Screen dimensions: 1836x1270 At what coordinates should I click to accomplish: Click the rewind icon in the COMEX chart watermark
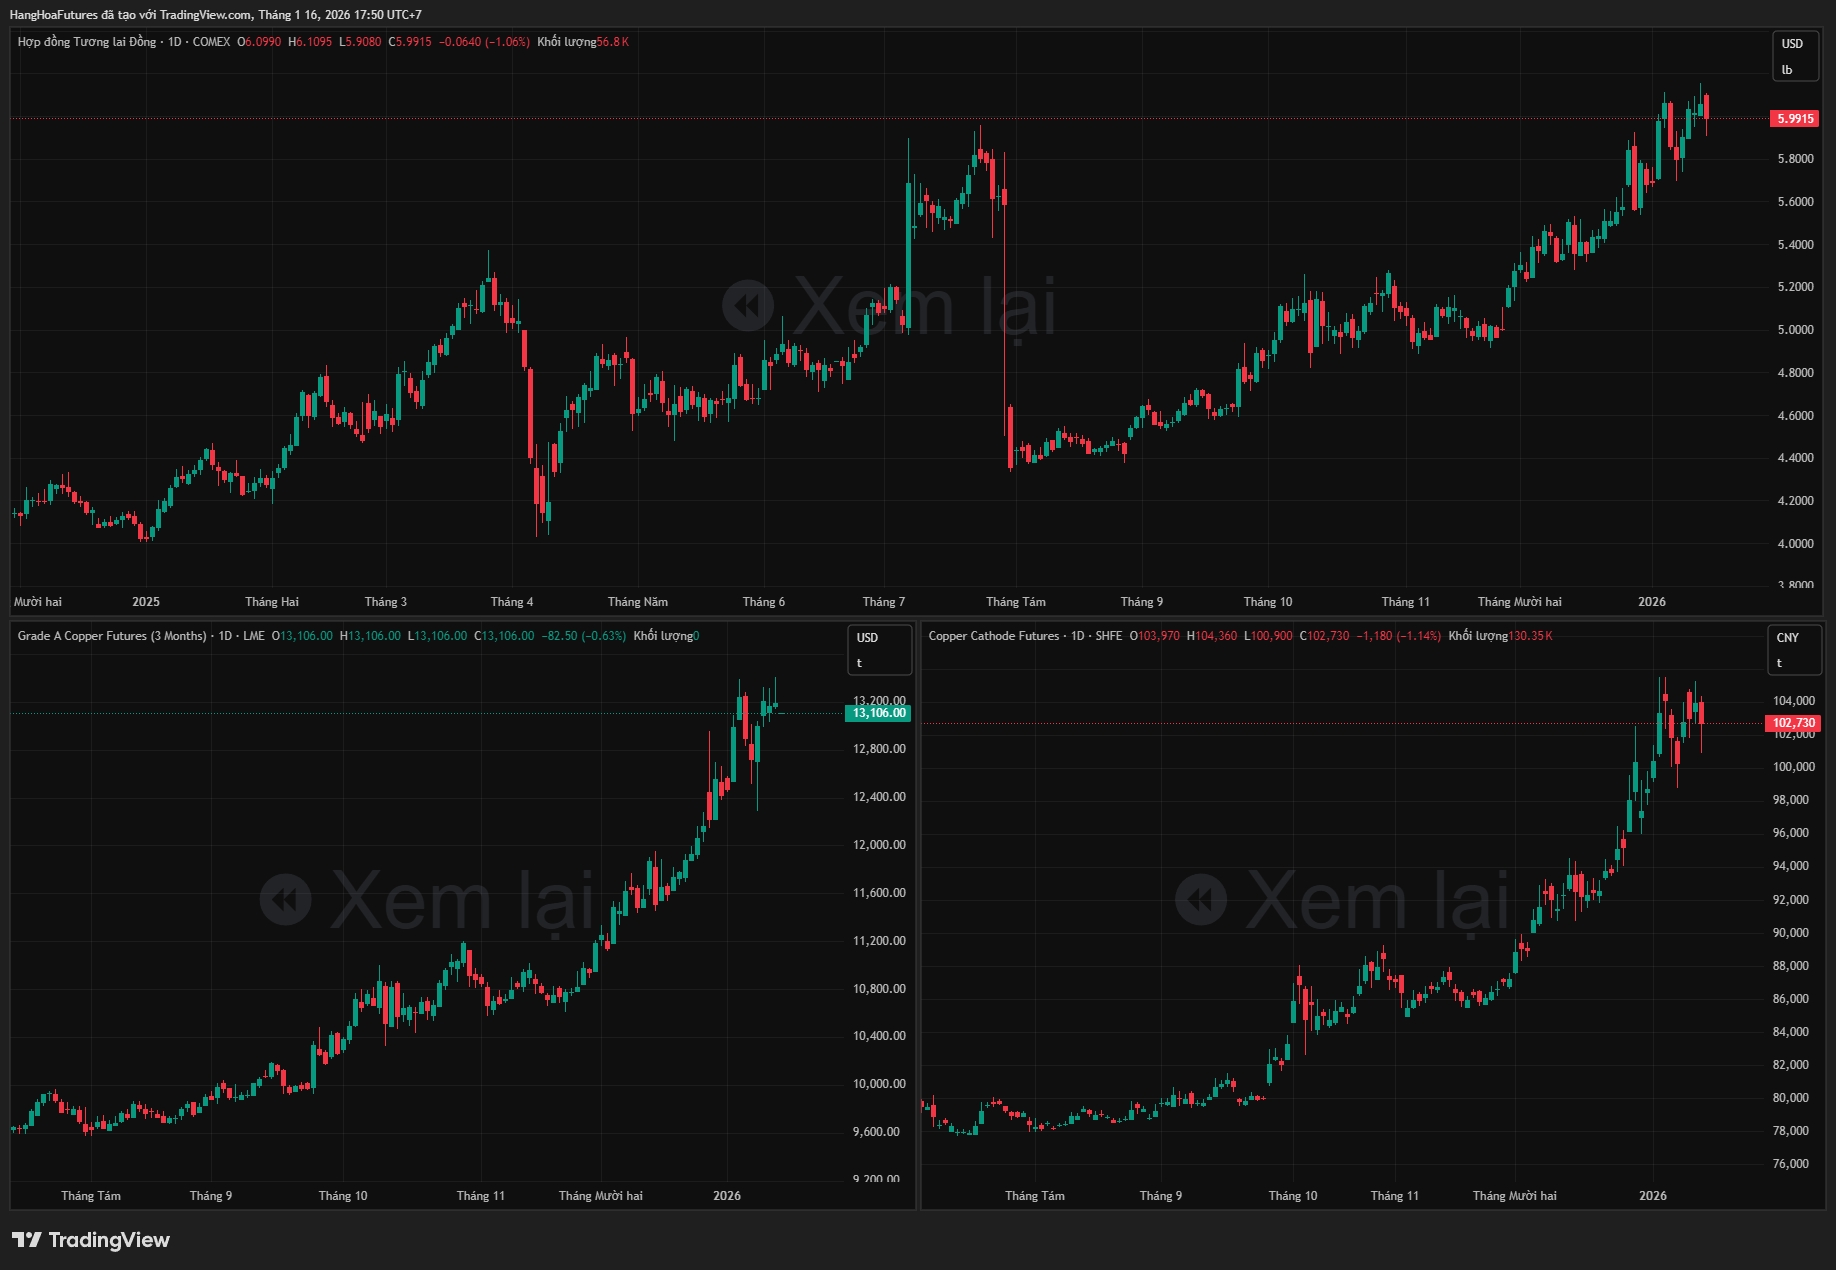[x=748, y=306]
